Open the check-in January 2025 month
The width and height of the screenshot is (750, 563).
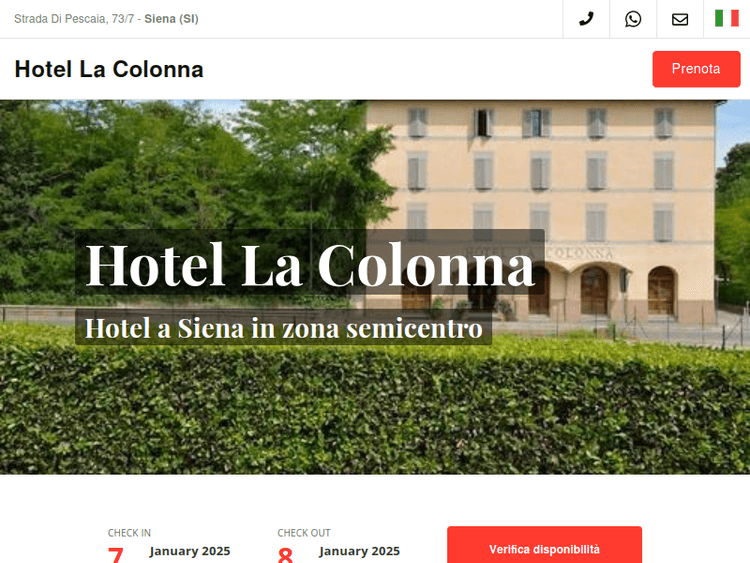190,551
